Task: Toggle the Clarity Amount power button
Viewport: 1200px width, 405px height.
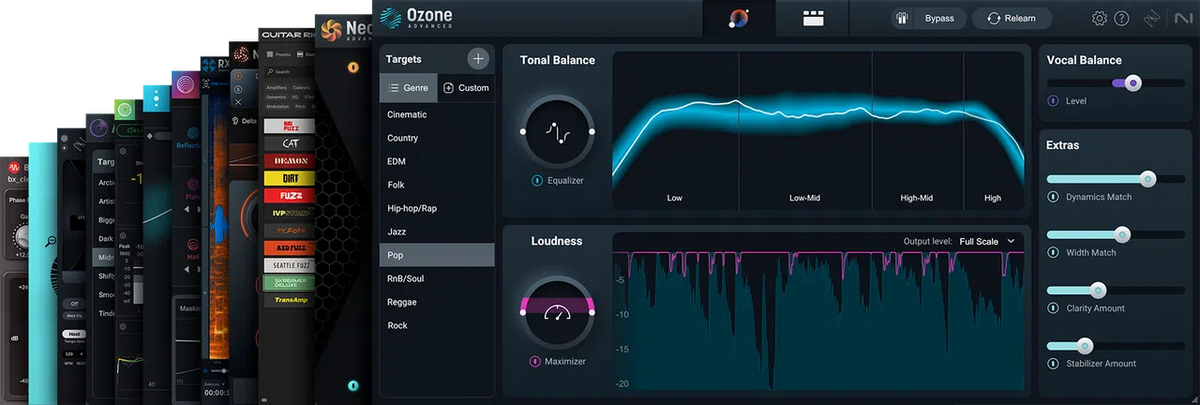Action: (1053, 308)
